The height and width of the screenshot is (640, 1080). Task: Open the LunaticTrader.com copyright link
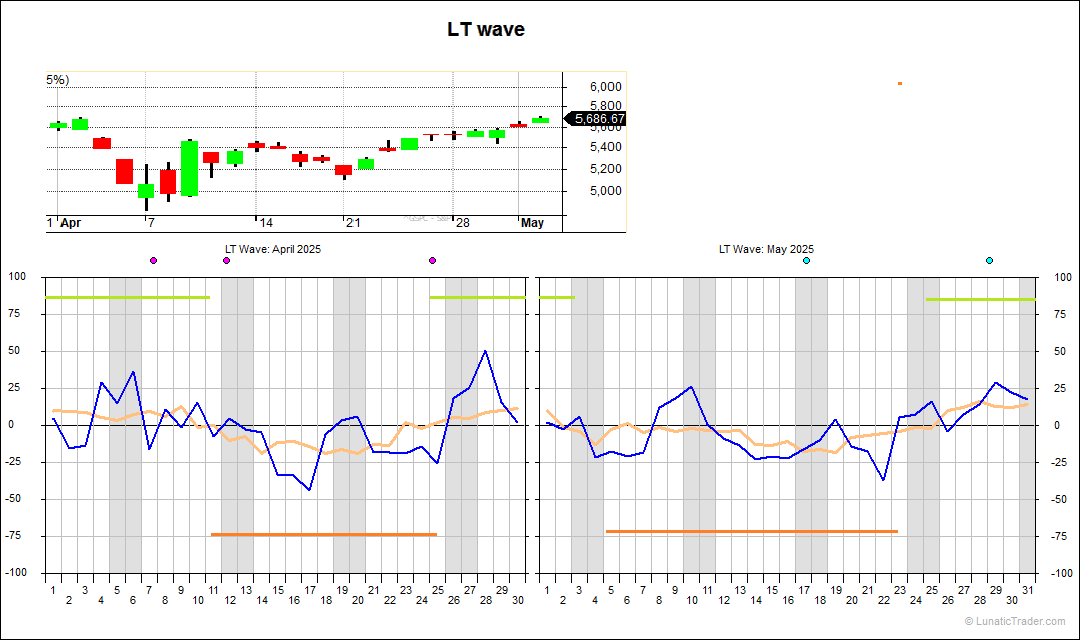tap(1017, 621)
